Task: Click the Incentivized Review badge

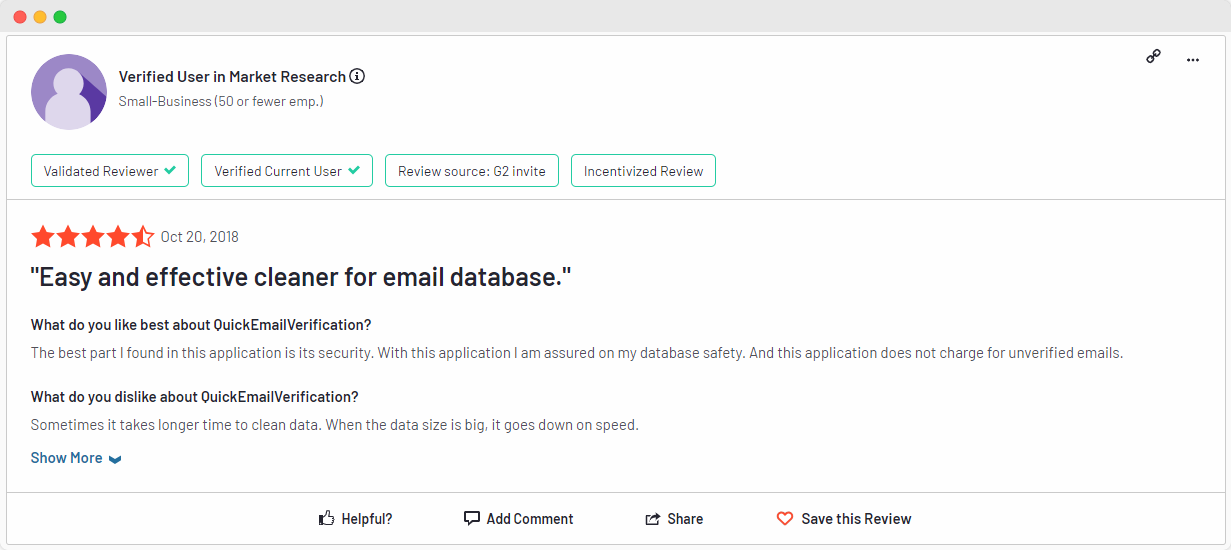Action: 643,171
